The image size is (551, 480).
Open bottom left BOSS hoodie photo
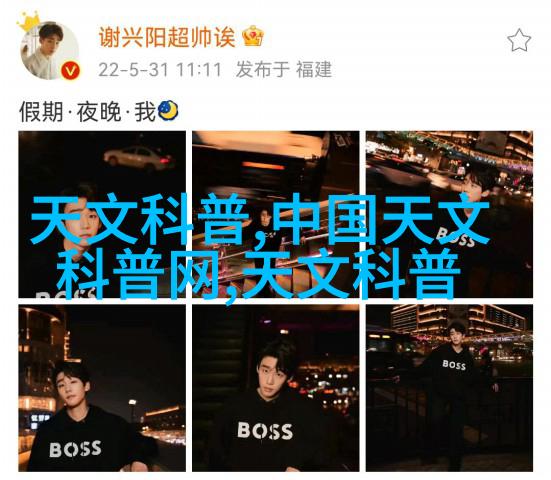(102, 388)
